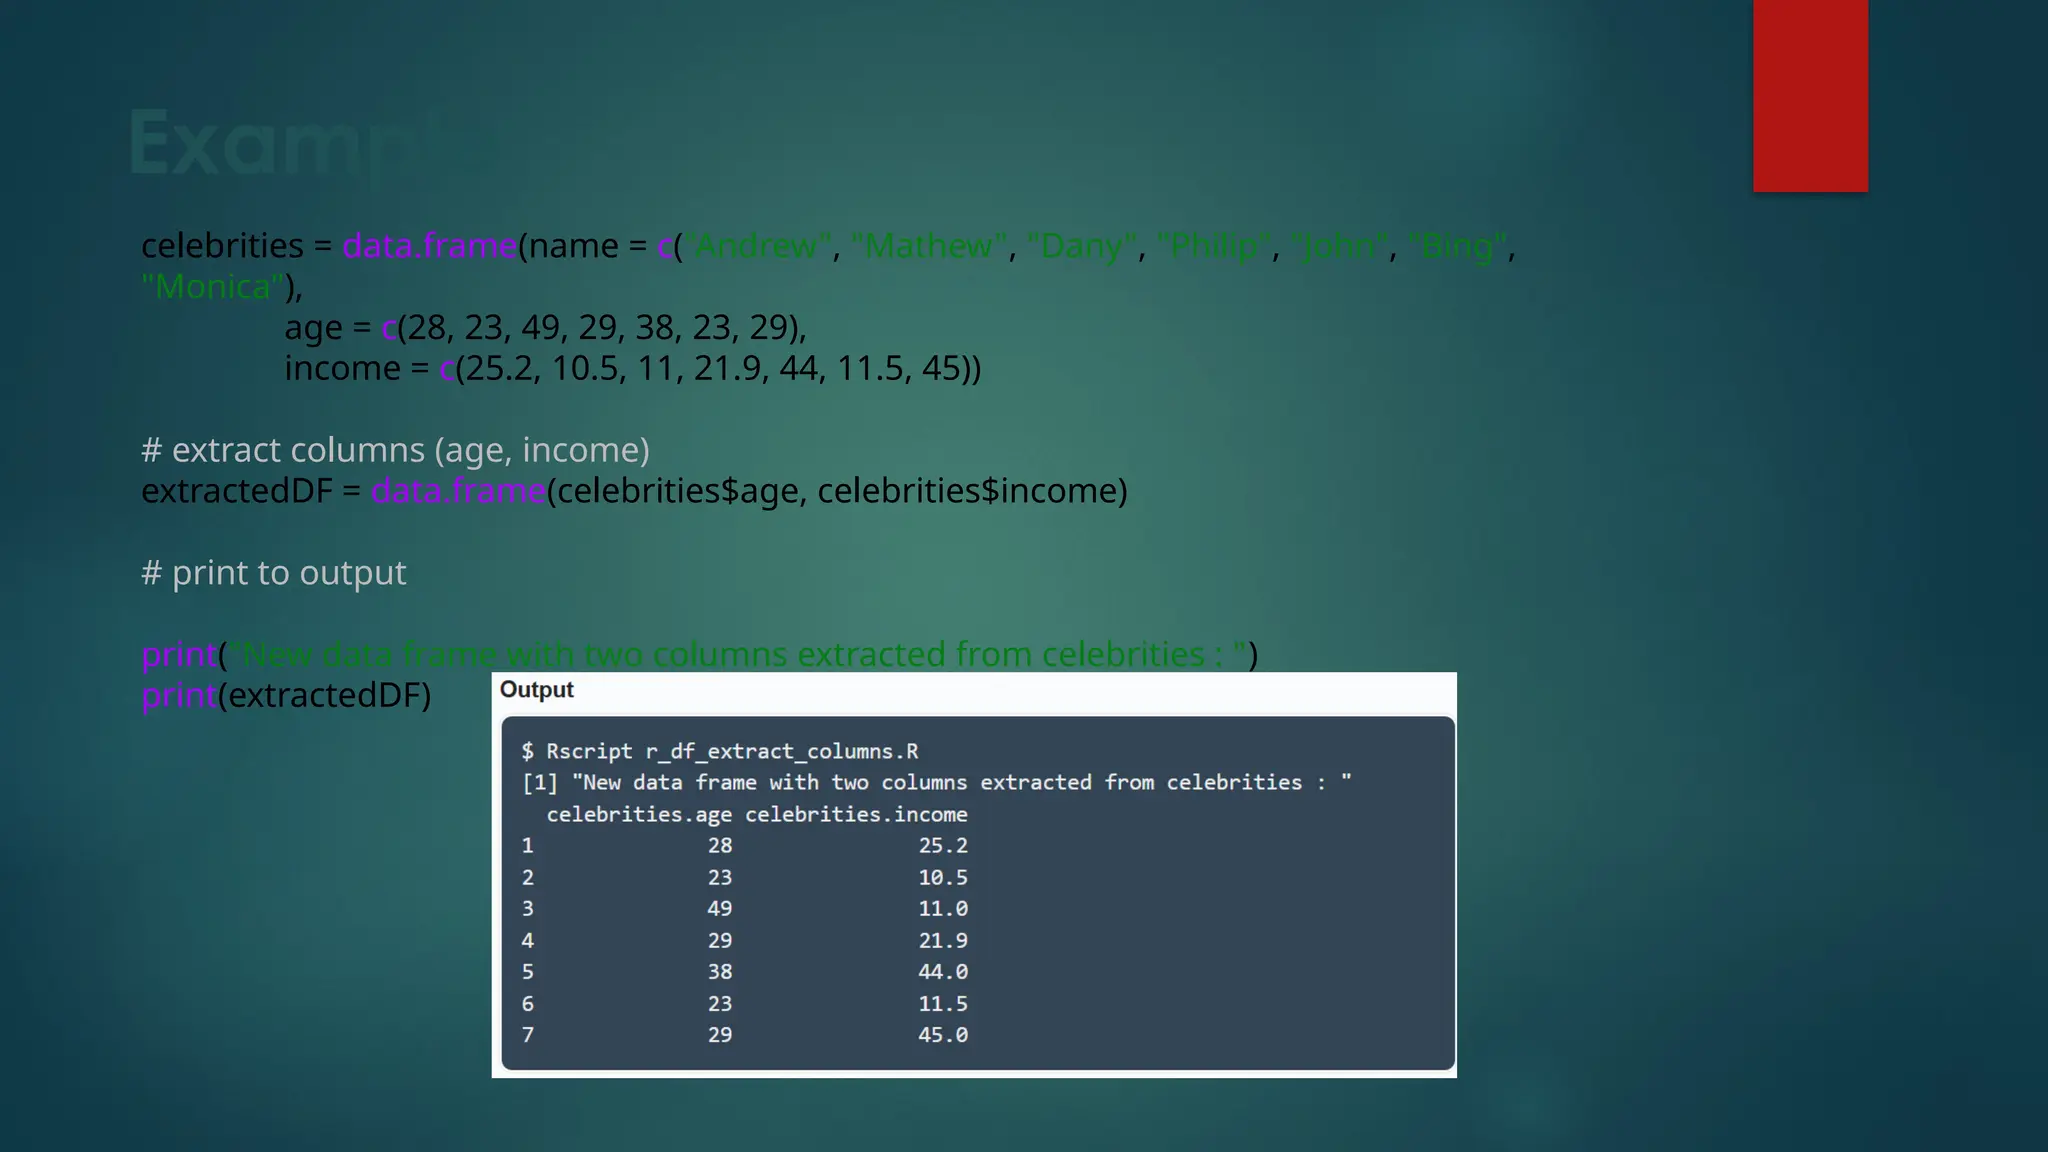2048x1152 pixels.
Task: Click the income value 45.0 in row 7
Action: (943, 1035)
